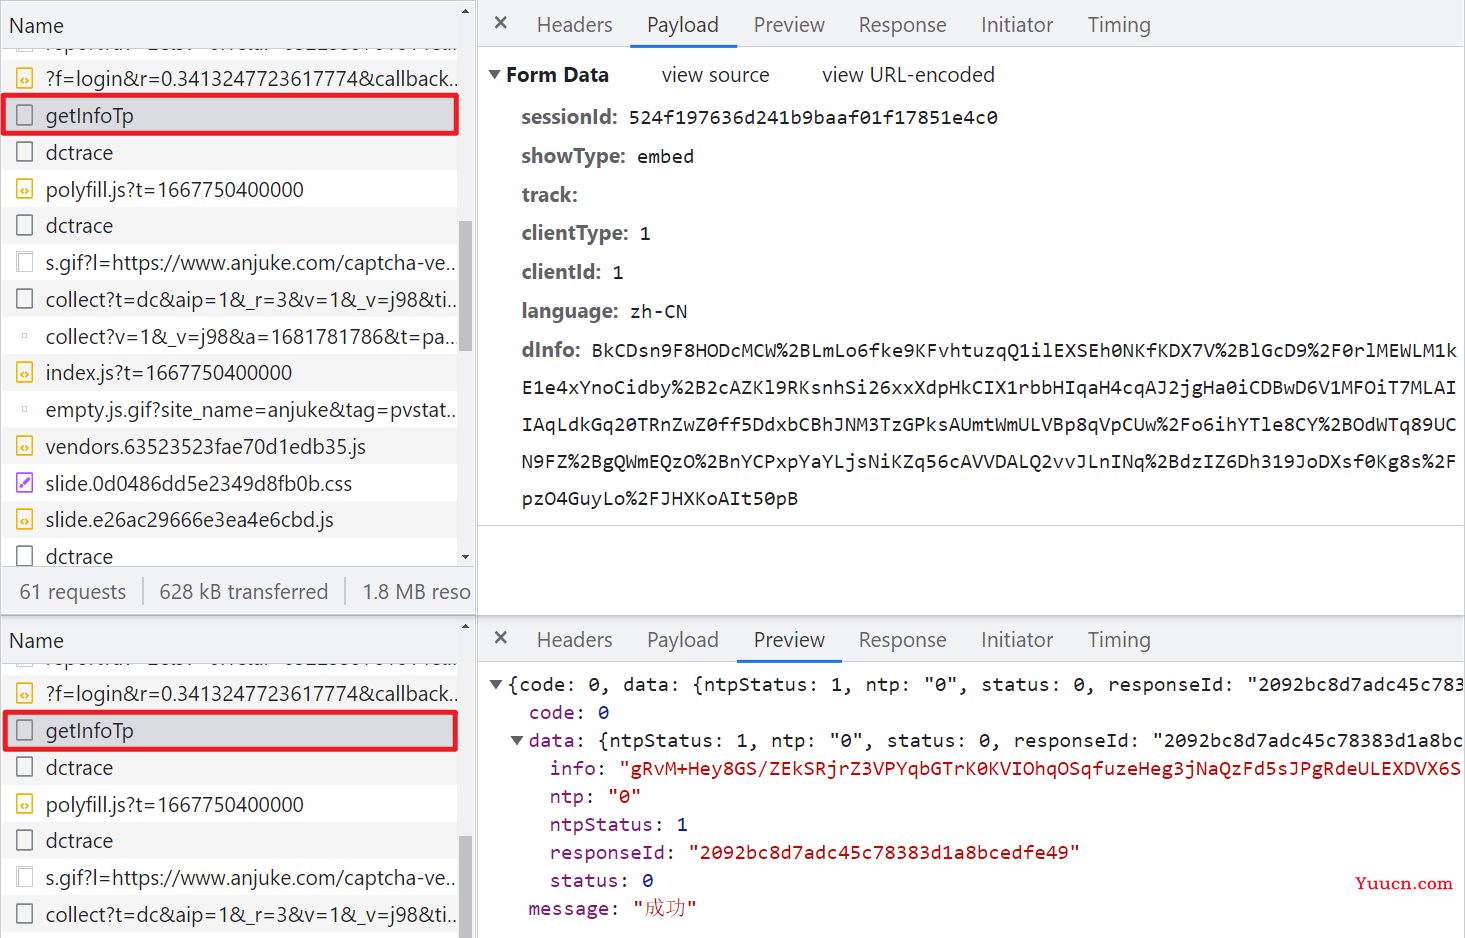1465x938 pixels.
Task: Click icon of getInfoTp in upper list
Action: [x=25, y=115]
